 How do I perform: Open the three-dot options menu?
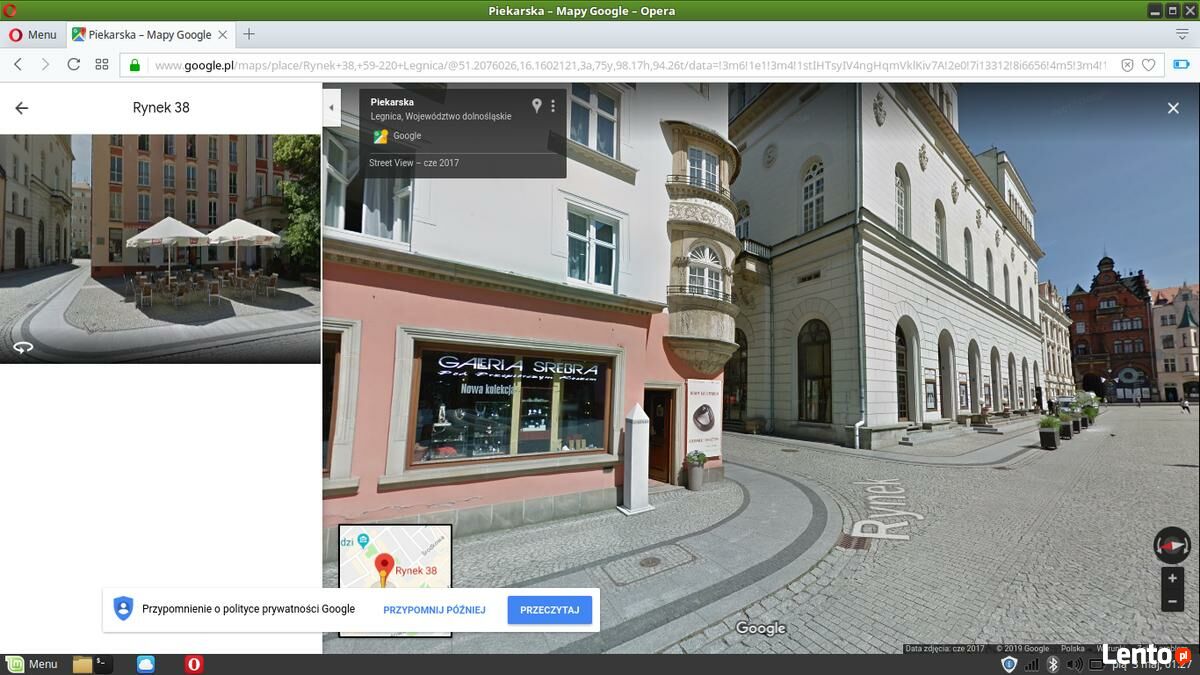pyautogui.click(x=553, y=105)
